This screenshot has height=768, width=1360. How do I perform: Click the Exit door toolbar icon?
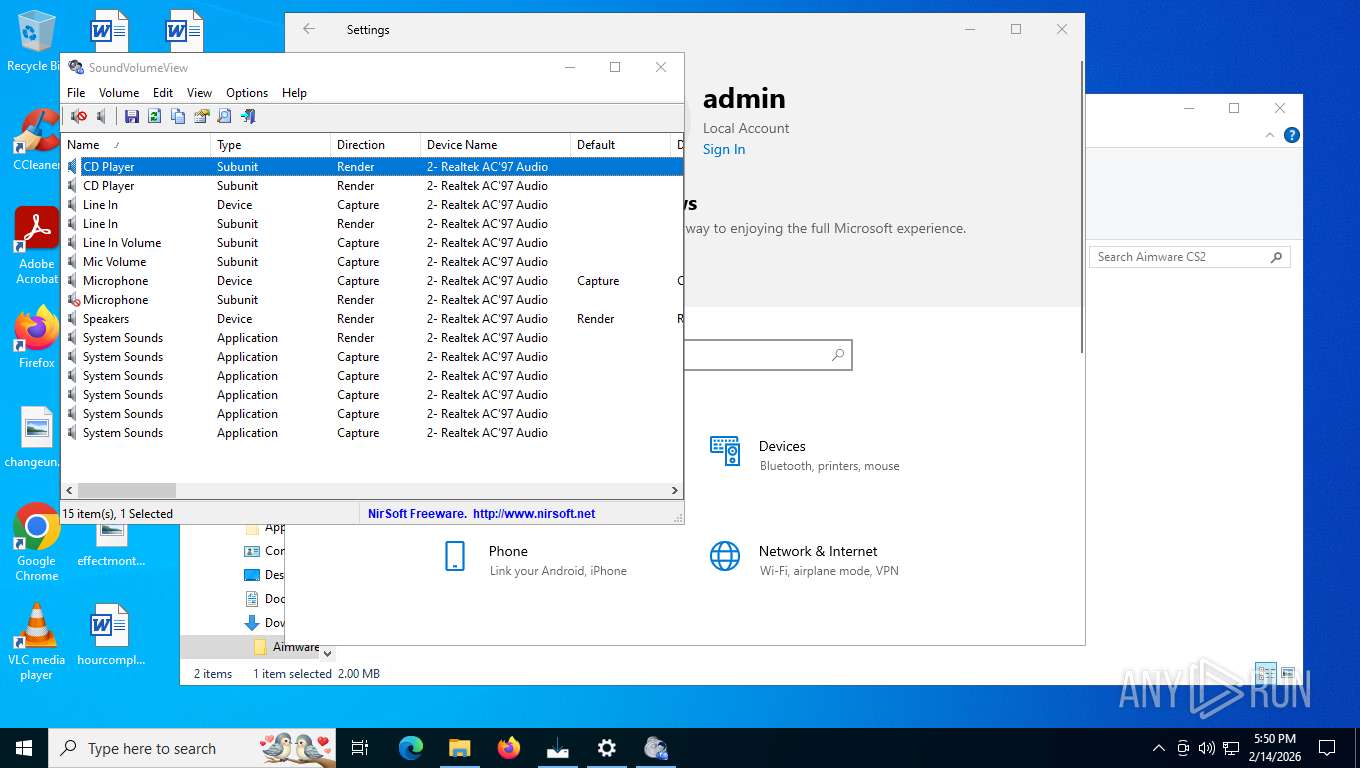click(x=248, y=117)
